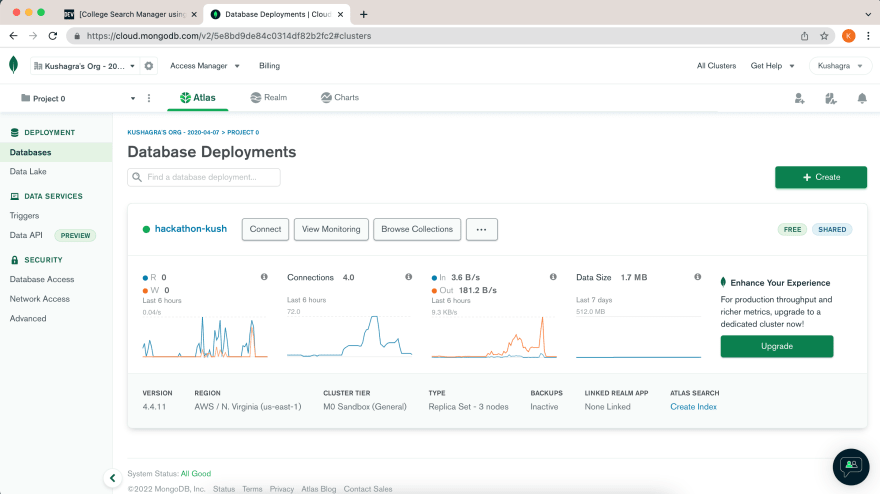Click the green Create button
Screen dimensions: 880x494
pos(821,177)
